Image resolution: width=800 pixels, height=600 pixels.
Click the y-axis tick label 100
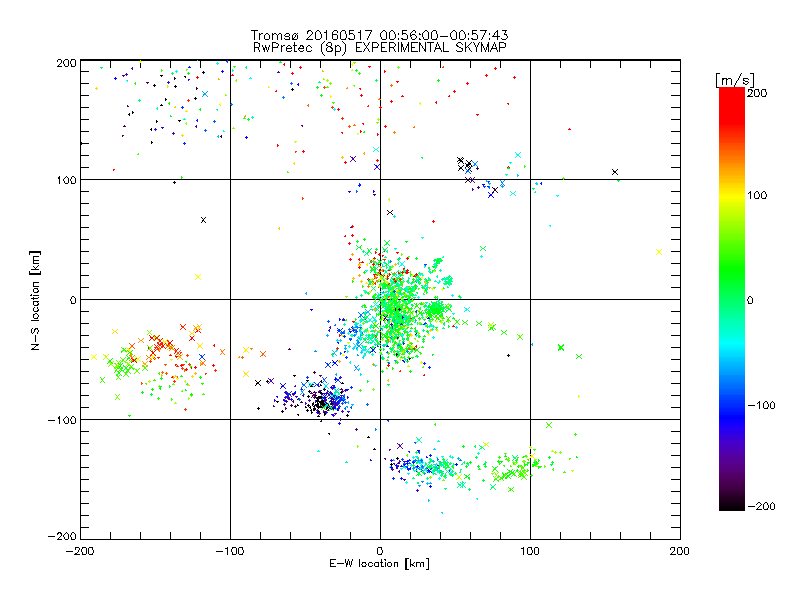click(66, 180)
